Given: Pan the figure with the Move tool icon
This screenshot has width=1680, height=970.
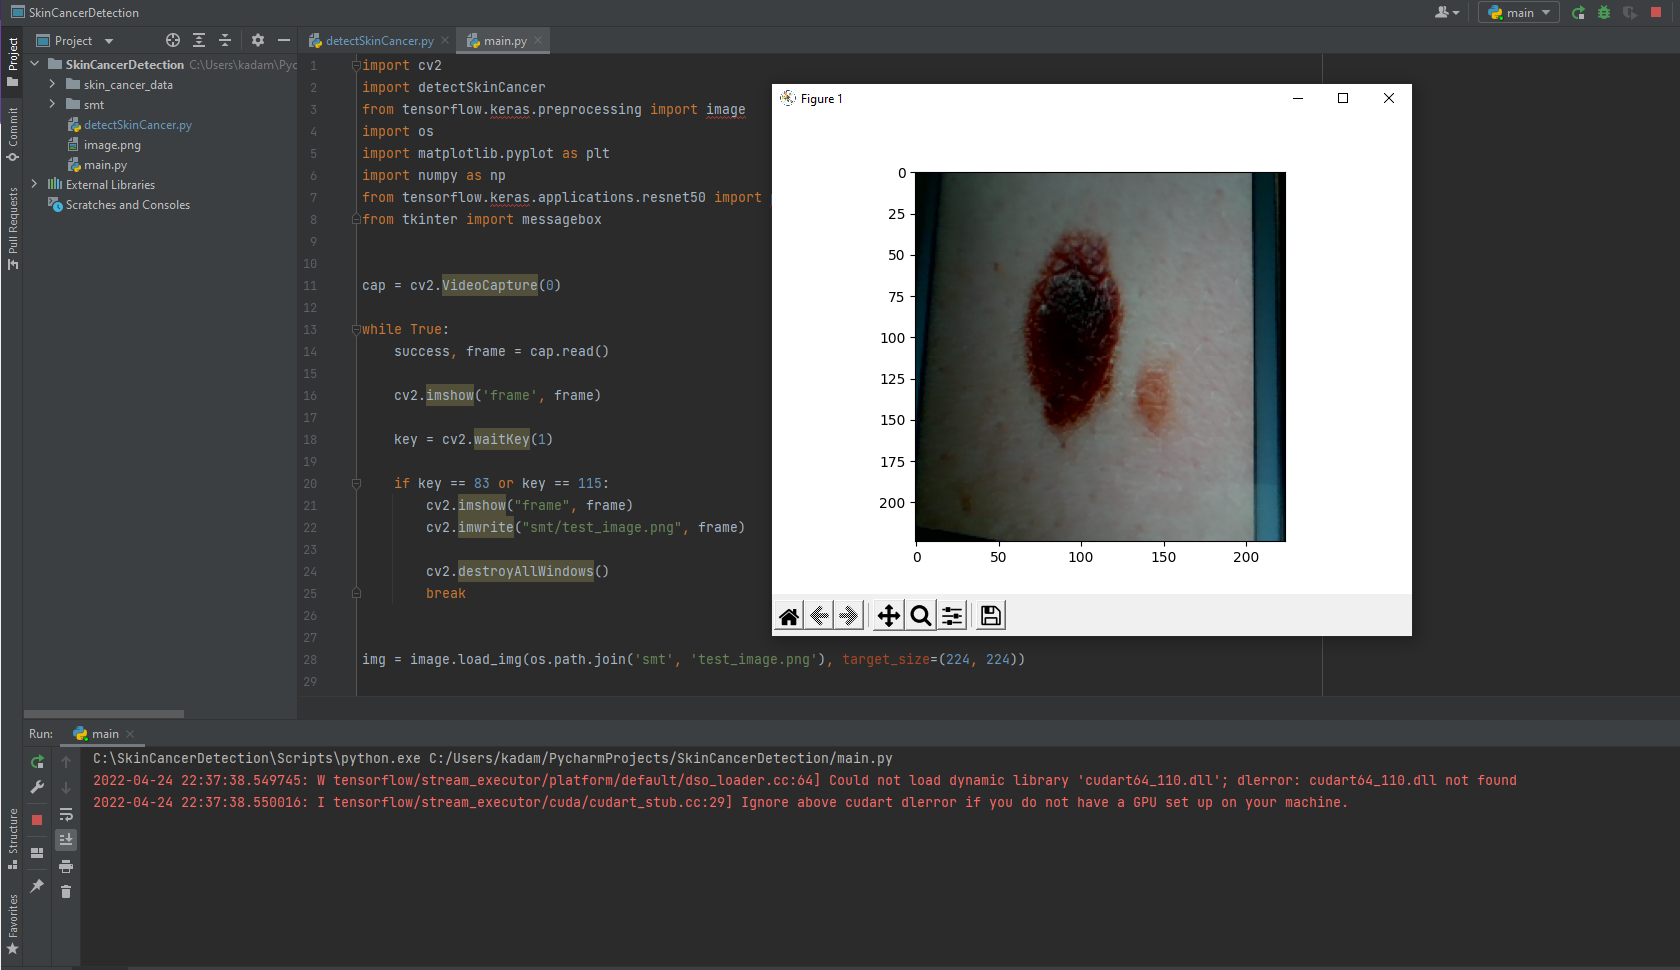Looking at the screenshot, I should [x=887, y=615].
